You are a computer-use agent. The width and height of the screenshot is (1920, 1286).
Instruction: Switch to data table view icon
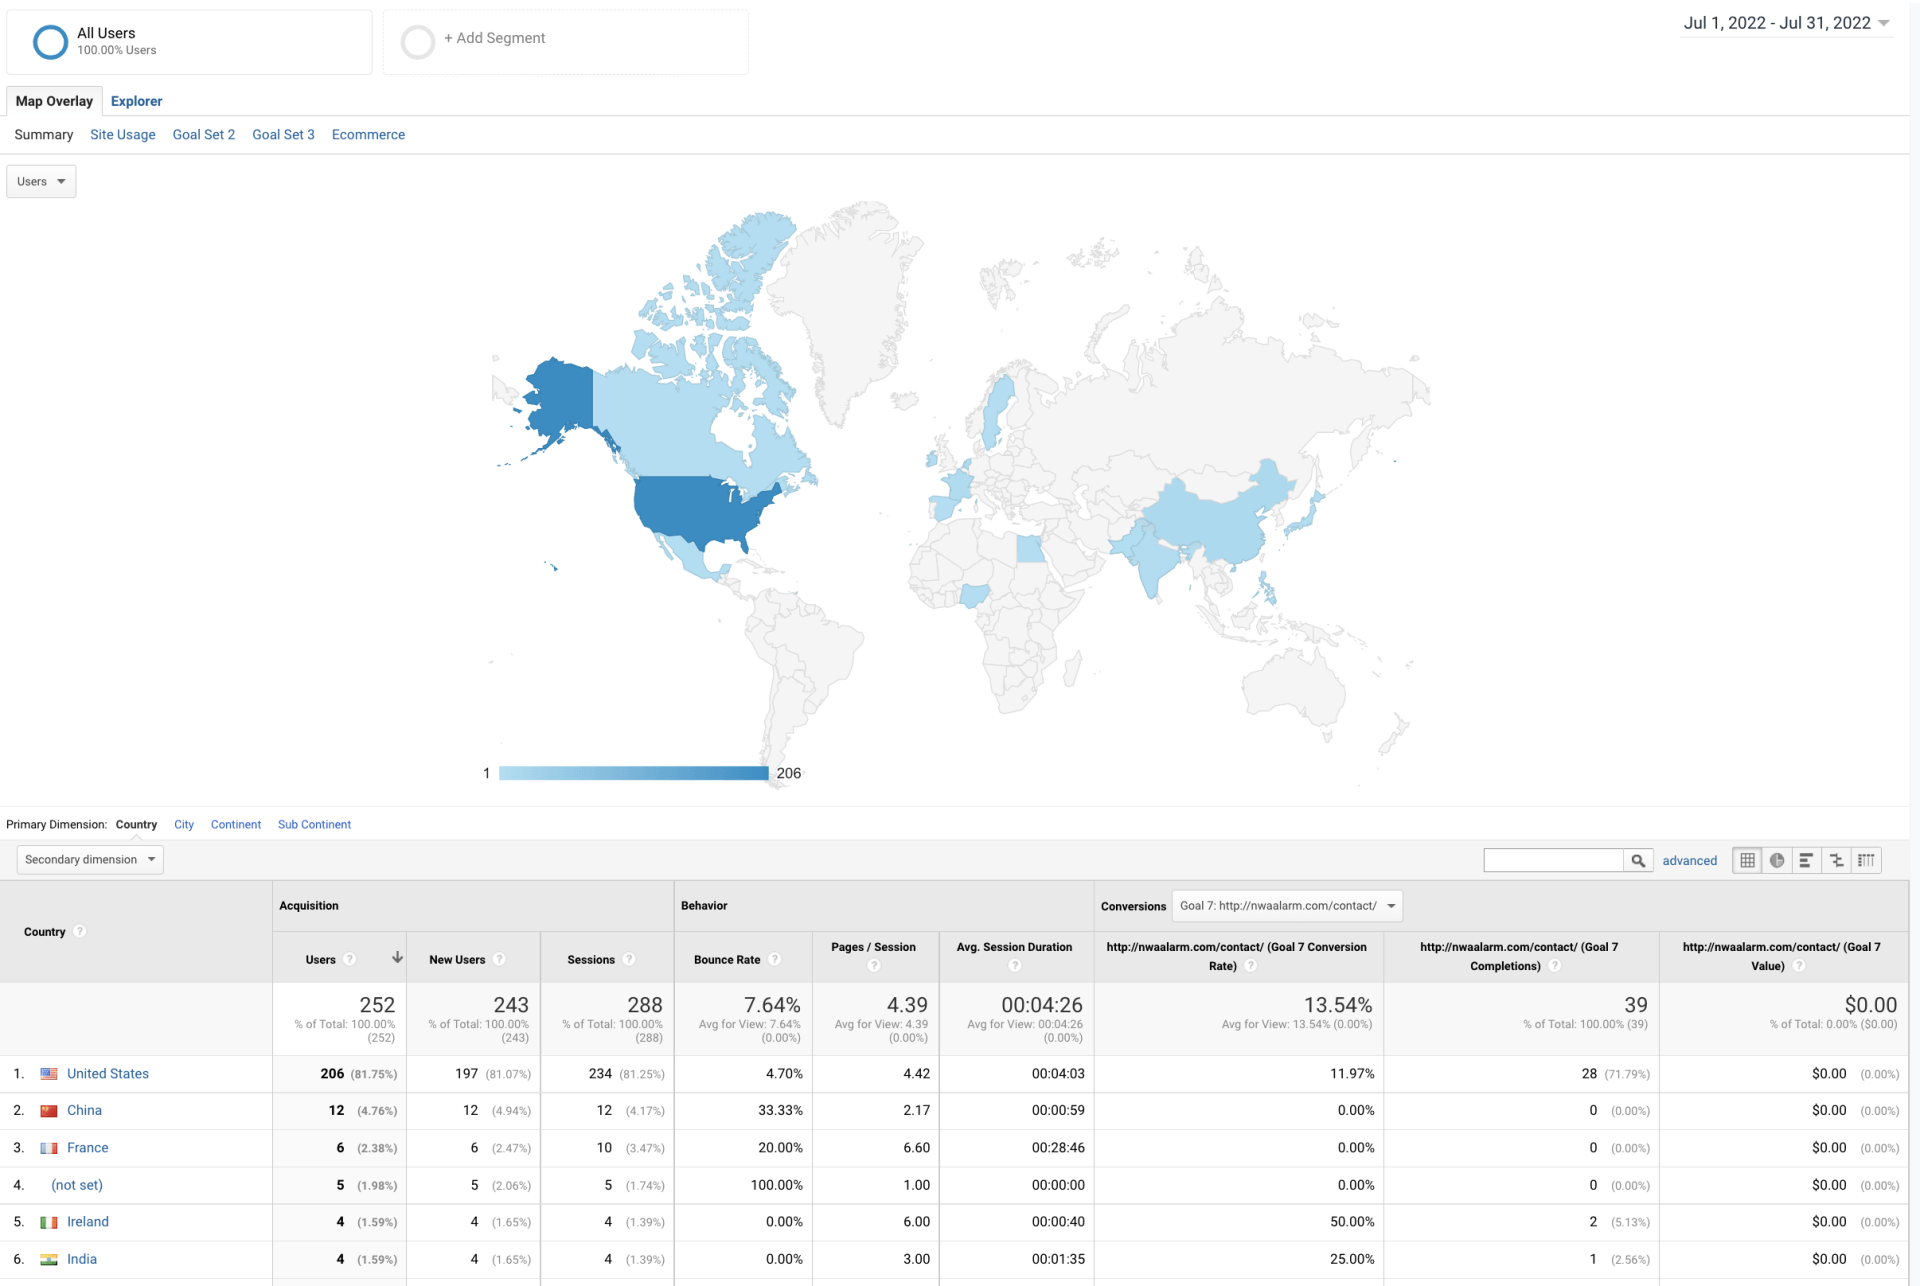pyautogui.click(x=1747, y=860)
